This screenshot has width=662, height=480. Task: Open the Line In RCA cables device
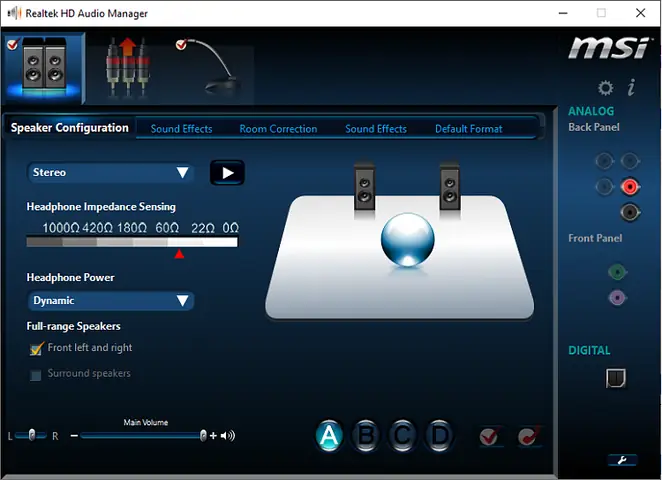[127, 67]
